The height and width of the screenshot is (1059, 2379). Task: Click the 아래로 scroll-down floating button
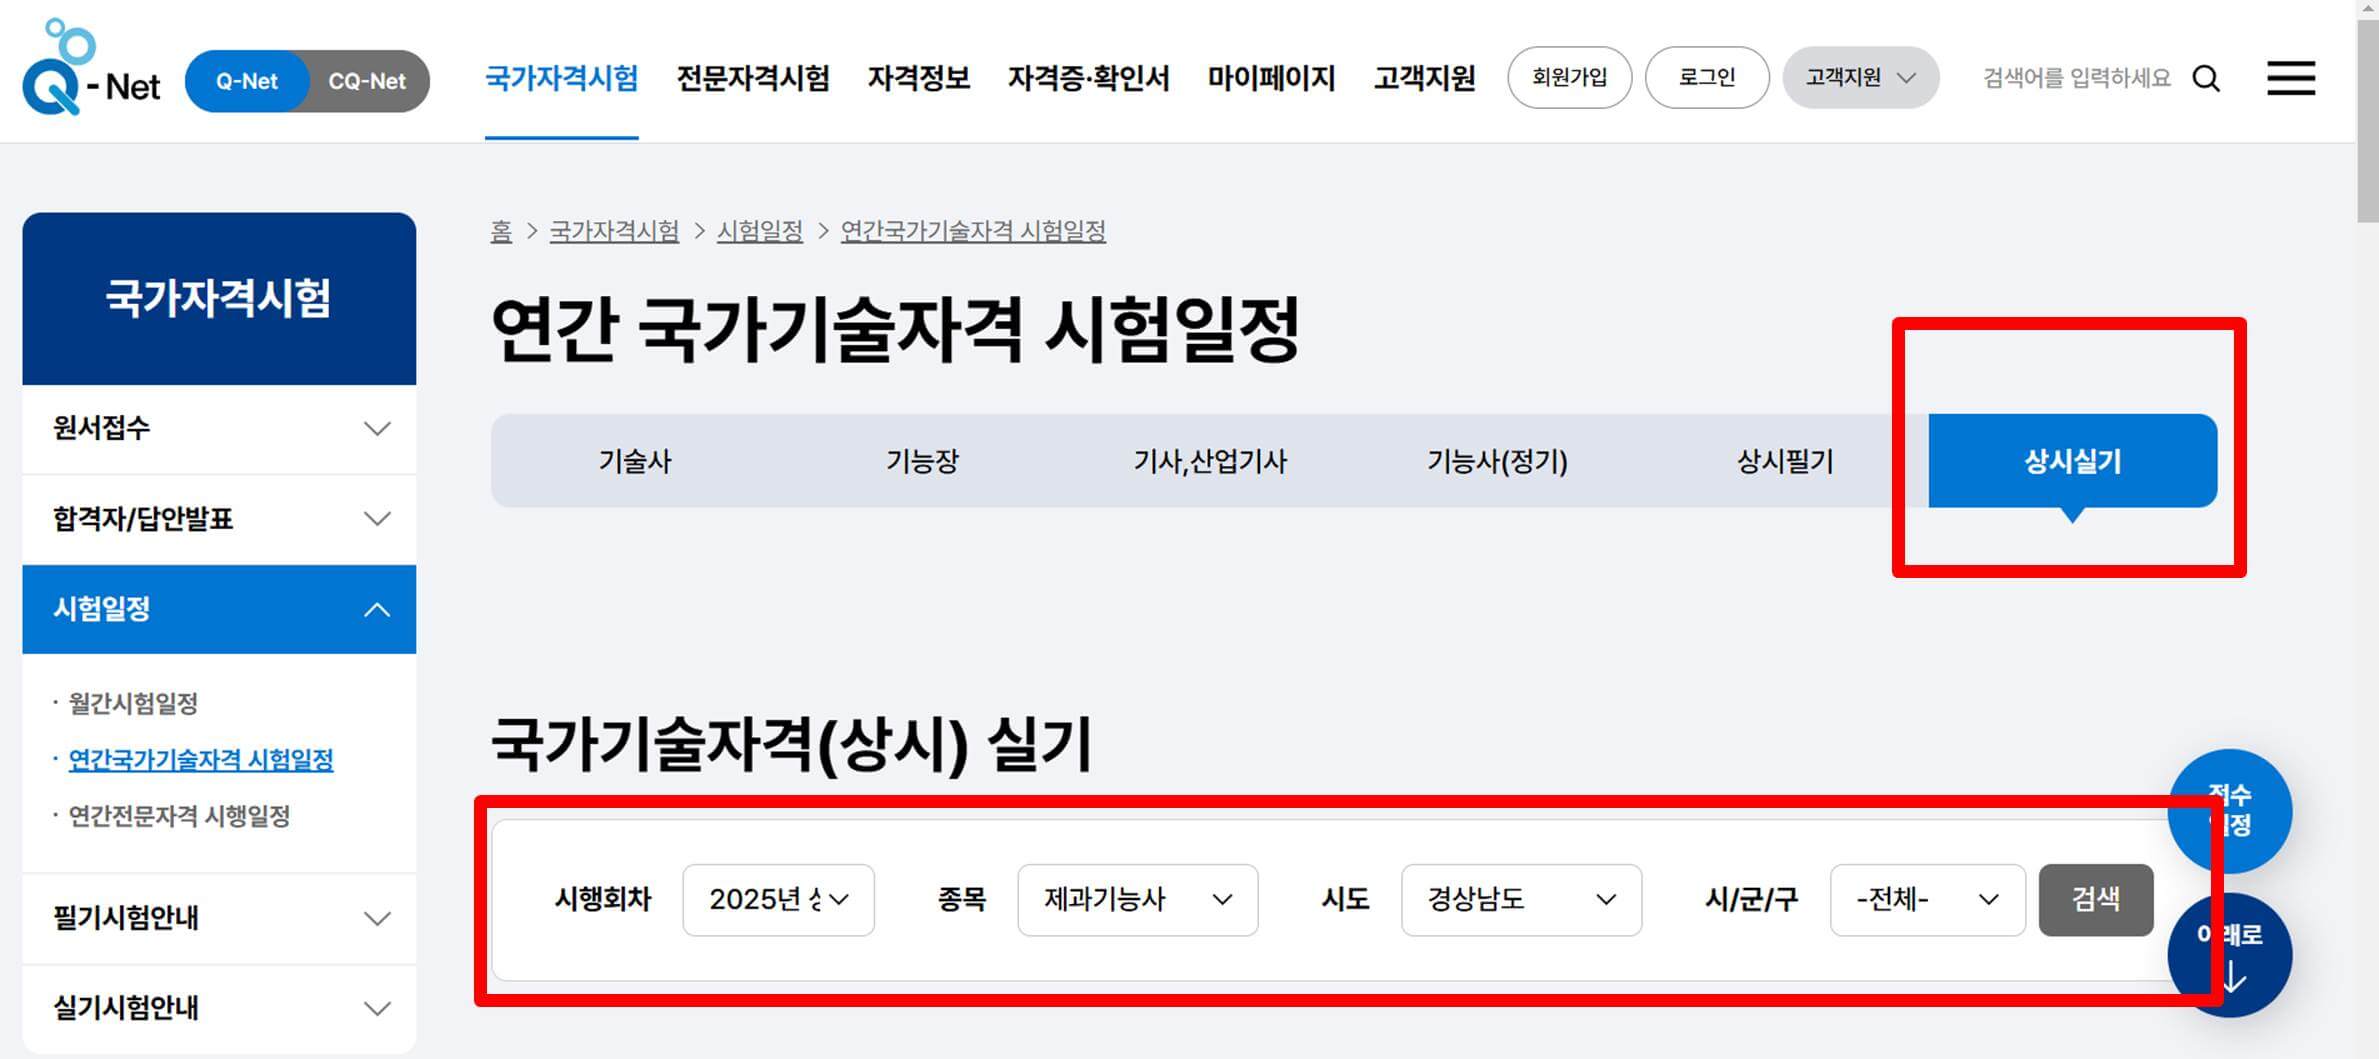[x=2230, y=953]
